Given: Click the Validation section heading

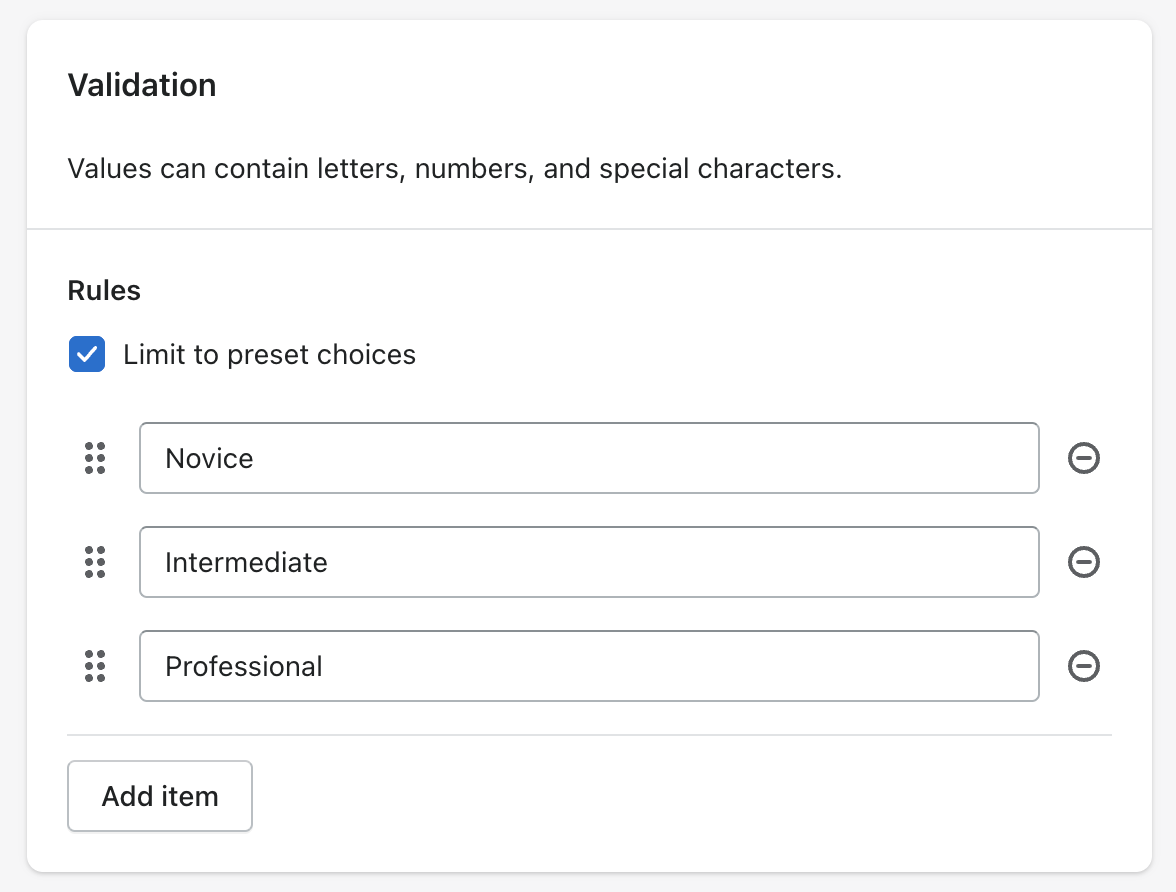Looking at the screenshot, I should (x=142, y=85).
